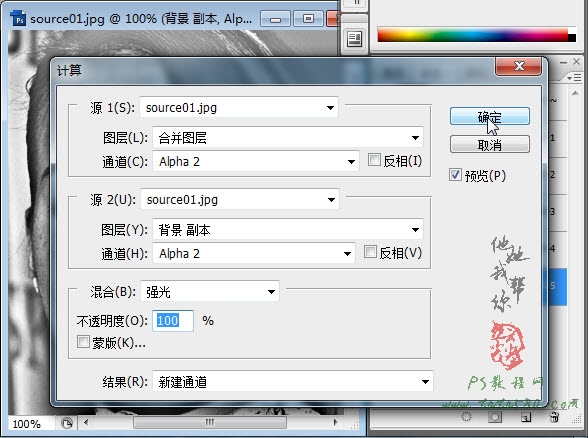Save selection as channel icon
The height and width of the screenshot is (438, 588).
tap(495, 417)
